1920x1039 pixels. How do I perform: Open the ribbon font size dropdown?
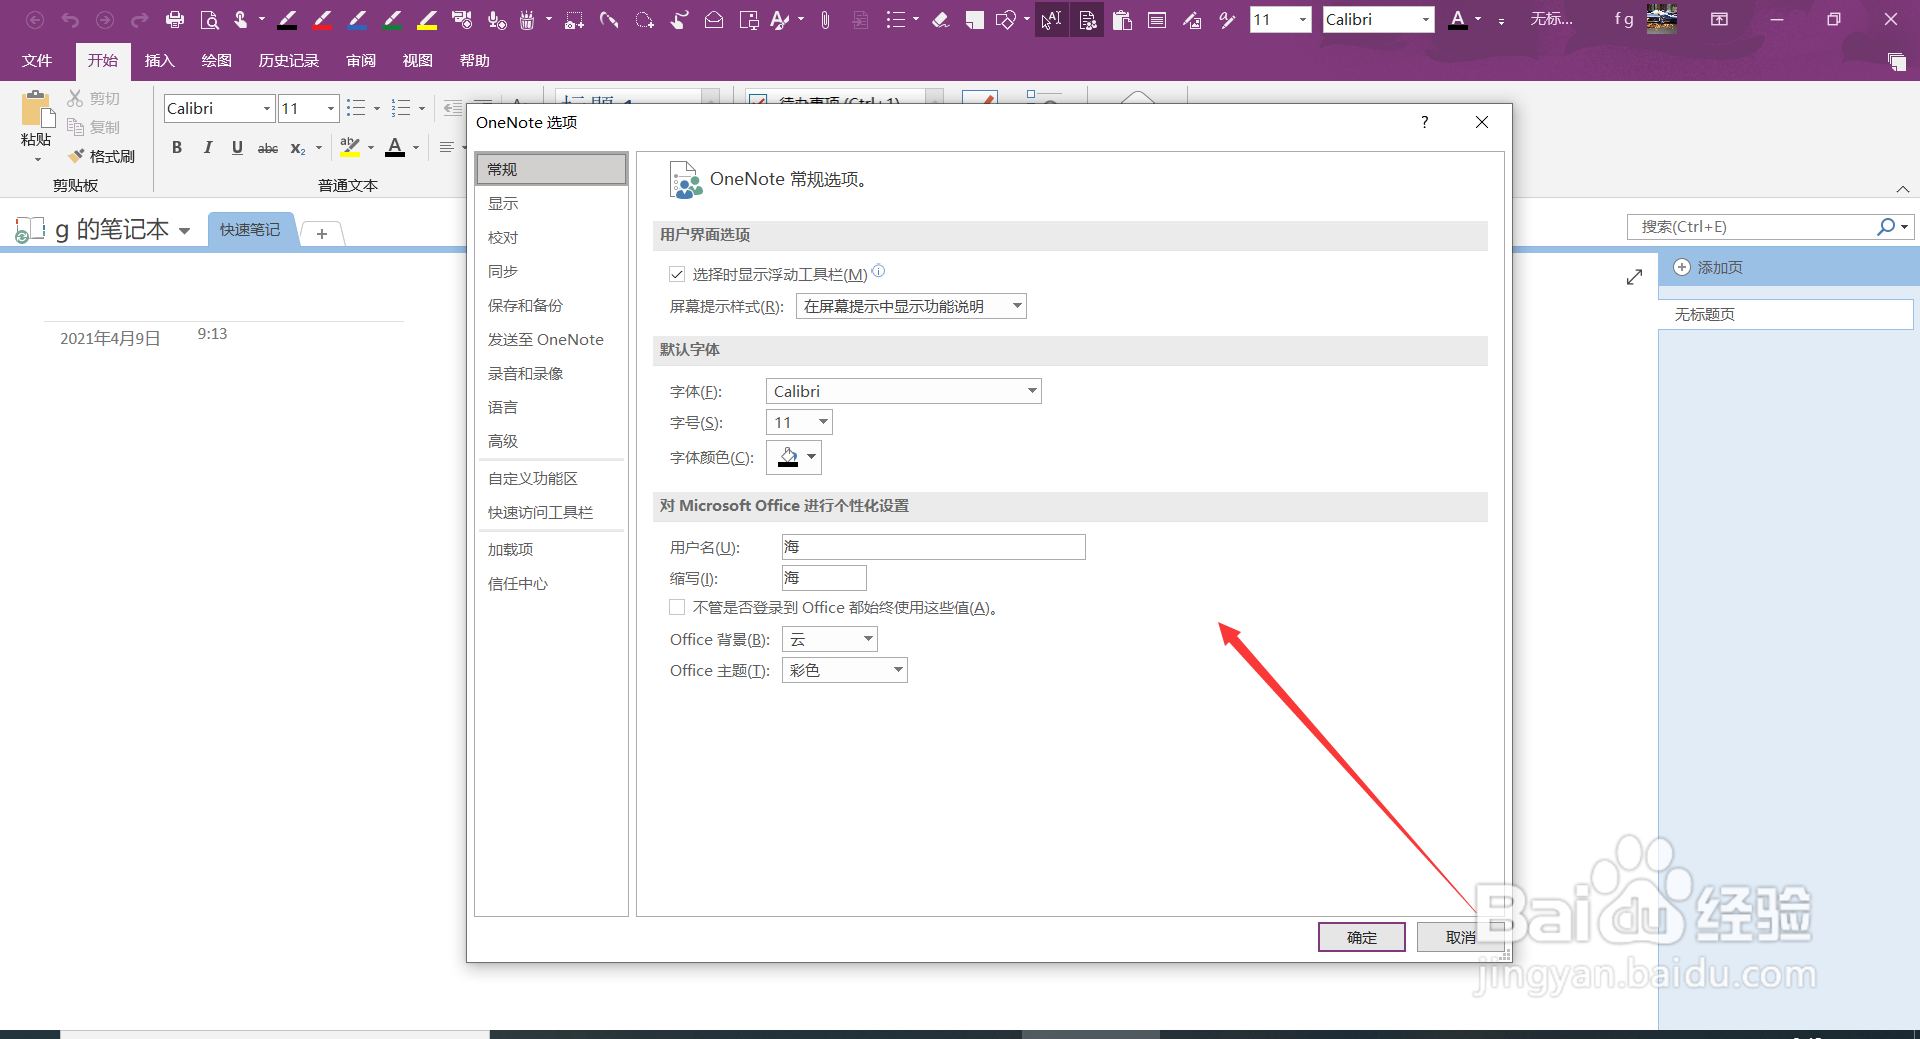click(330, 108)
